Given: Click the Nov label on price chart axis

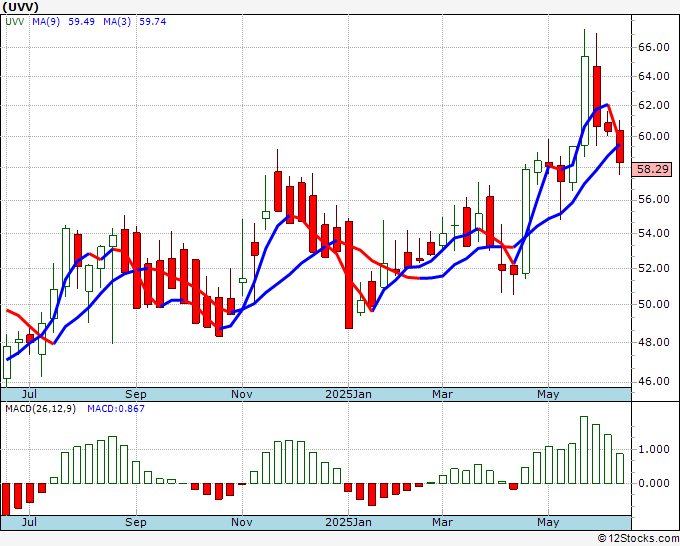Looking at the screenshot, I should click(242, 394).
